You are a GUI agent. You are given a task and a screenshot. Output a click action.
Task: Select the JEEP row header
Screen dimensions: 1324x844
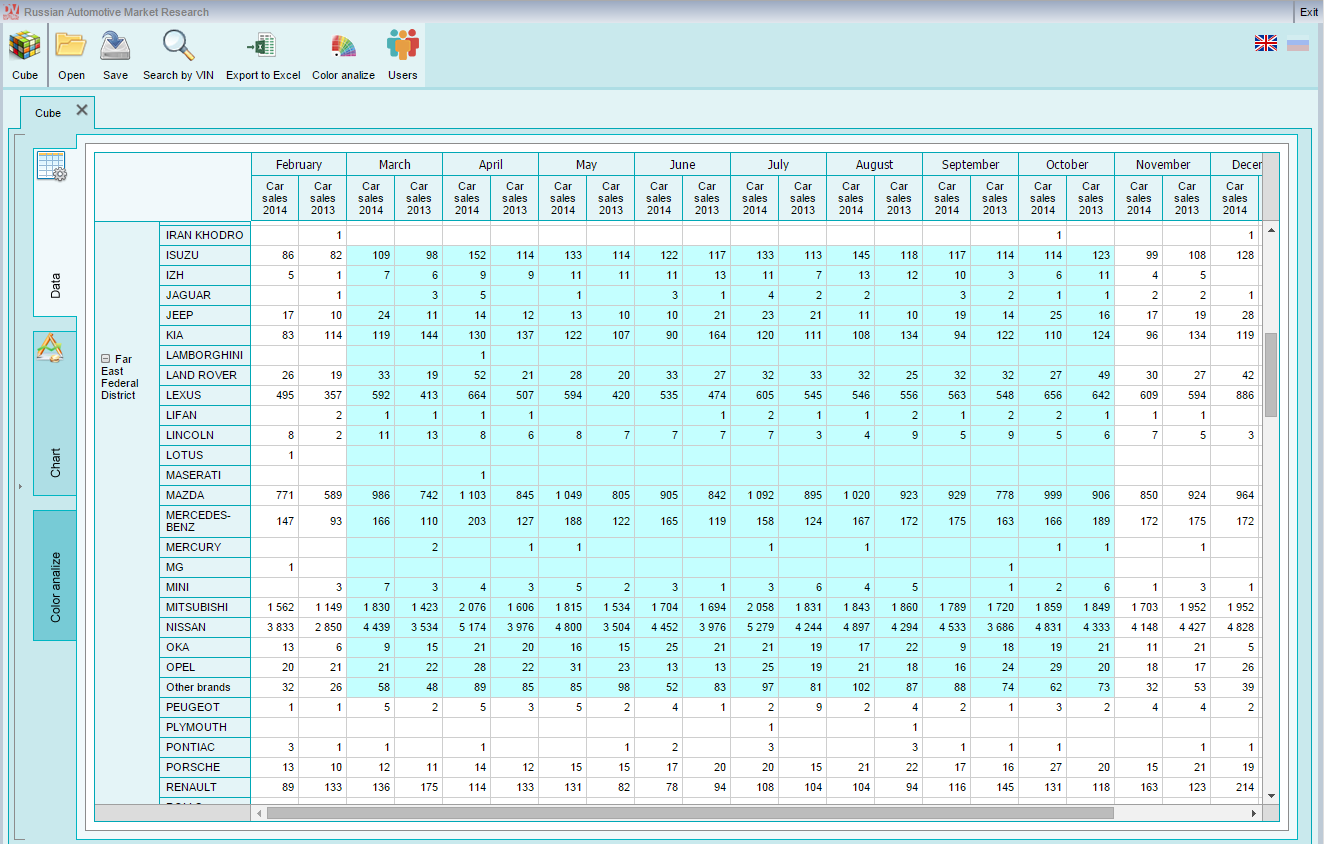tap(205, 315)
